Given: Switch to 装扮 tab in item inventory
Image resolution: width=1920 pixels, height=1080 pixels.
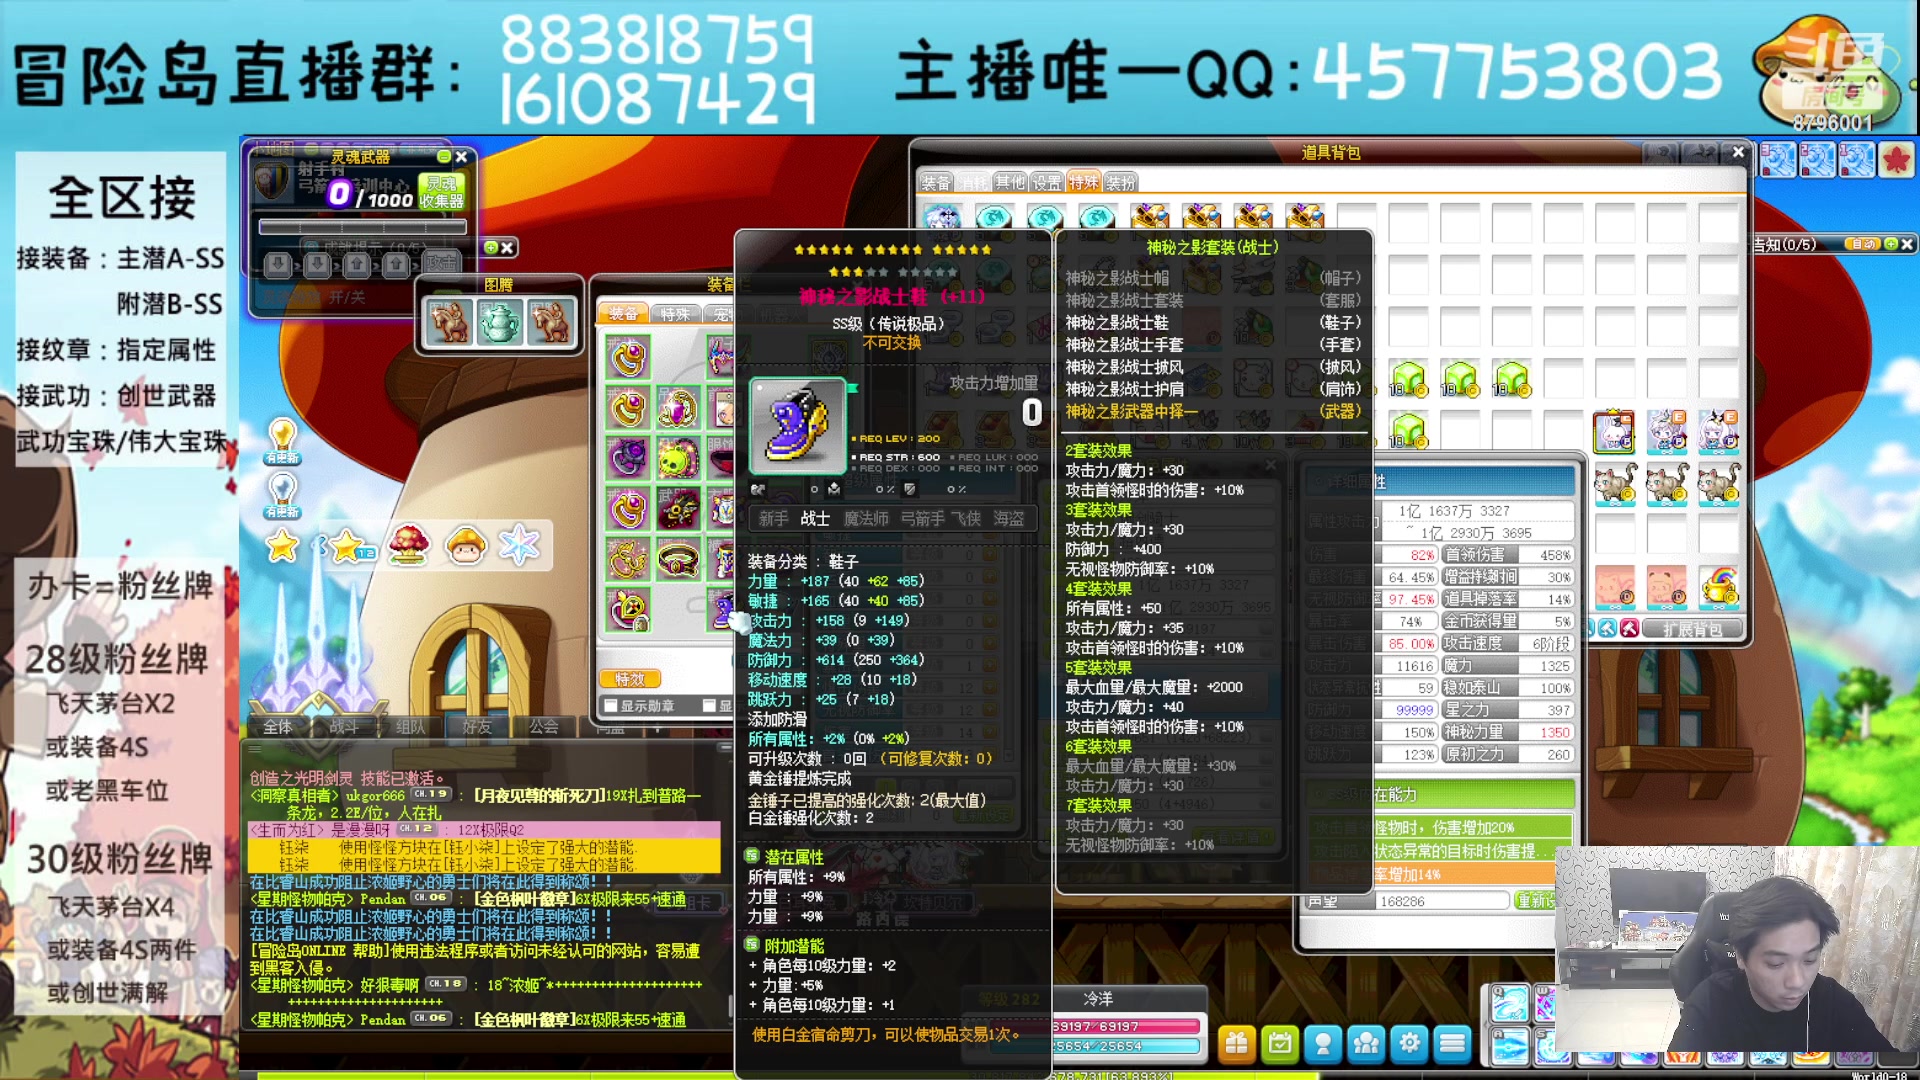Looking at the screenshot, I should click(x=1121, y=182).
